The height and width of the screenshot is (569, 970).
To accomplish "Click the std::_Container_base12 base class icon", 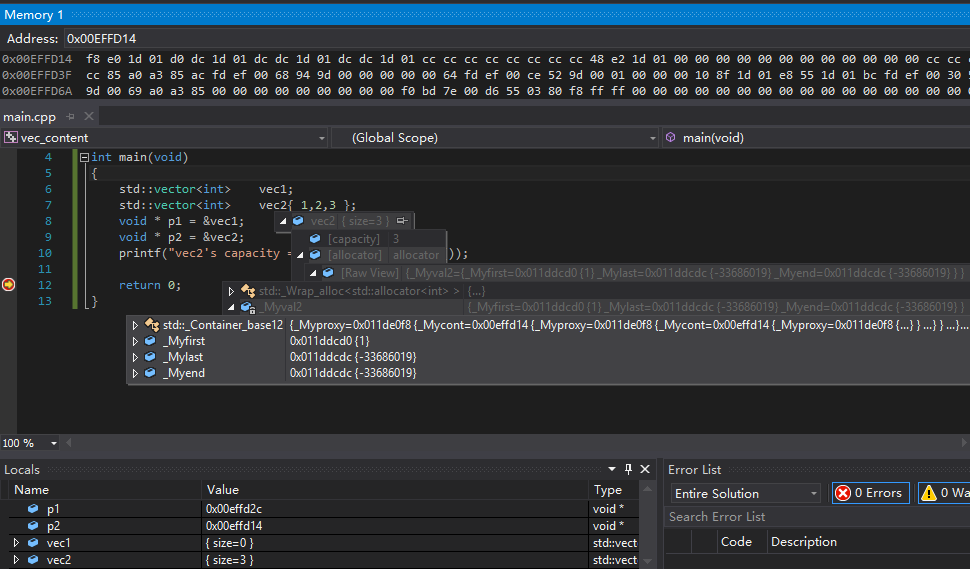I will (152, 324).
